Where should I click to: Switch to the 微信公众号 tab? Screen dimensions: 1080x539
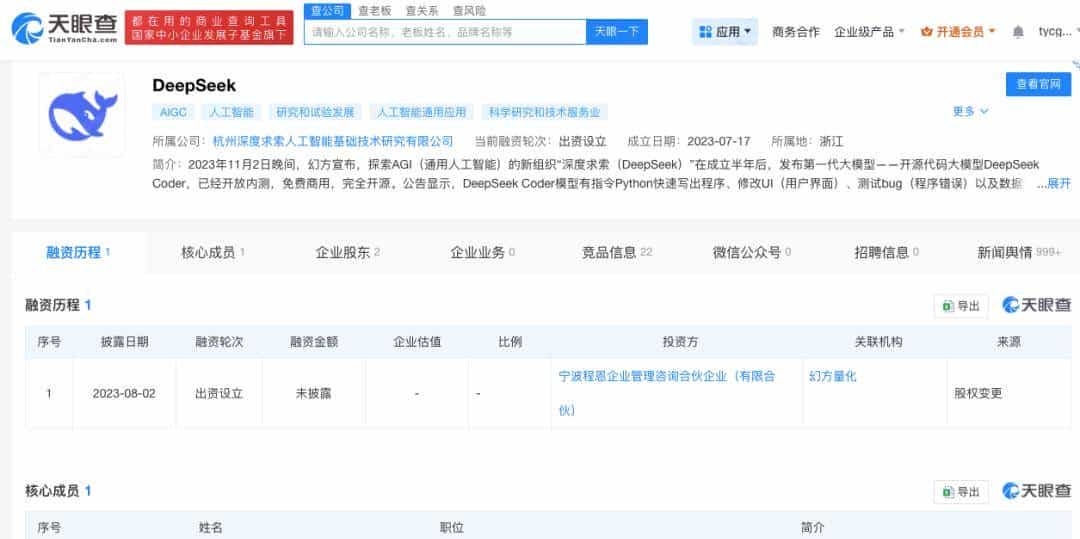[x=752, y=252]
